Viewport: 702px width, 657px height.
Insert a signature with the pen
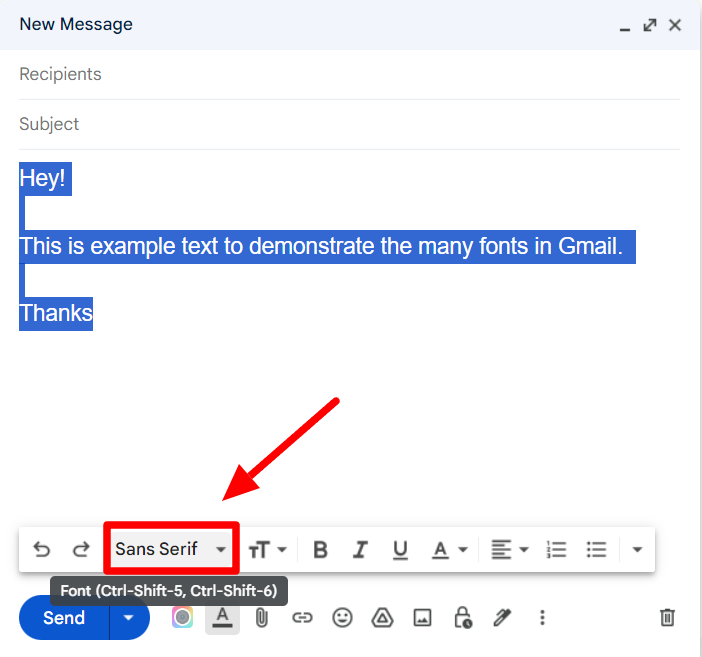[502, 618]
